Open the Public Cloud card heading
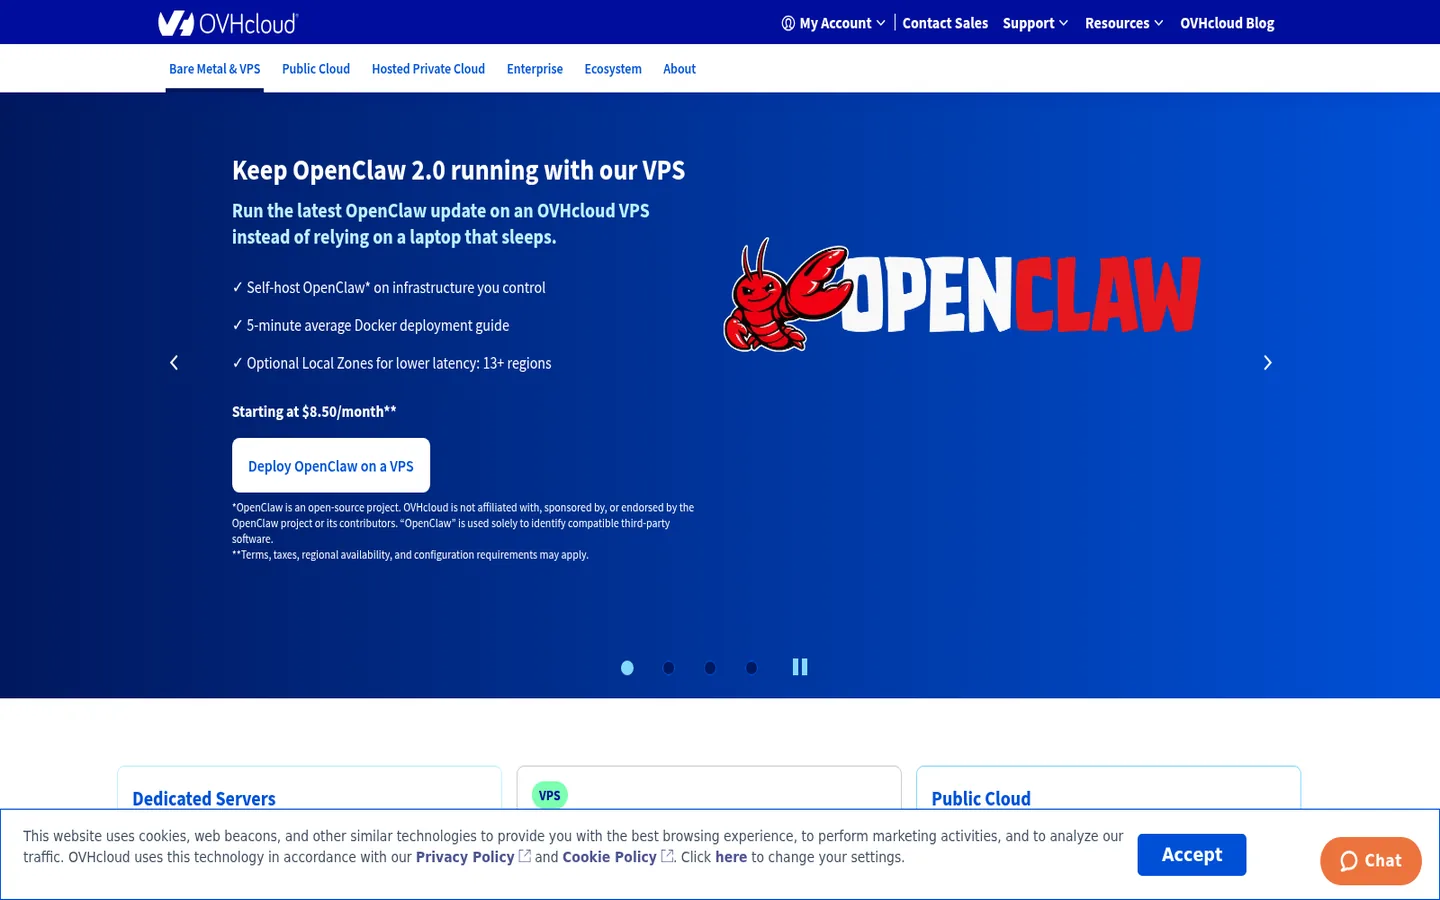The height and width of the screenshot is (900, 1440). [981, 798]
